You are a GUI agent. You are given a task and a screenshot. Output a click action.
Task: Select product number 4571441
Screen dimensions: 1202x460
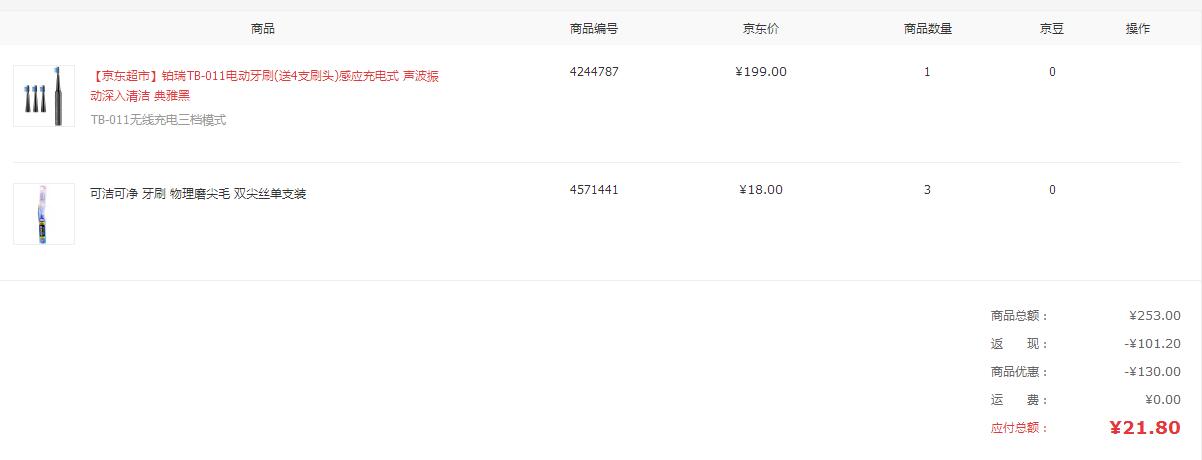[594, 190]
